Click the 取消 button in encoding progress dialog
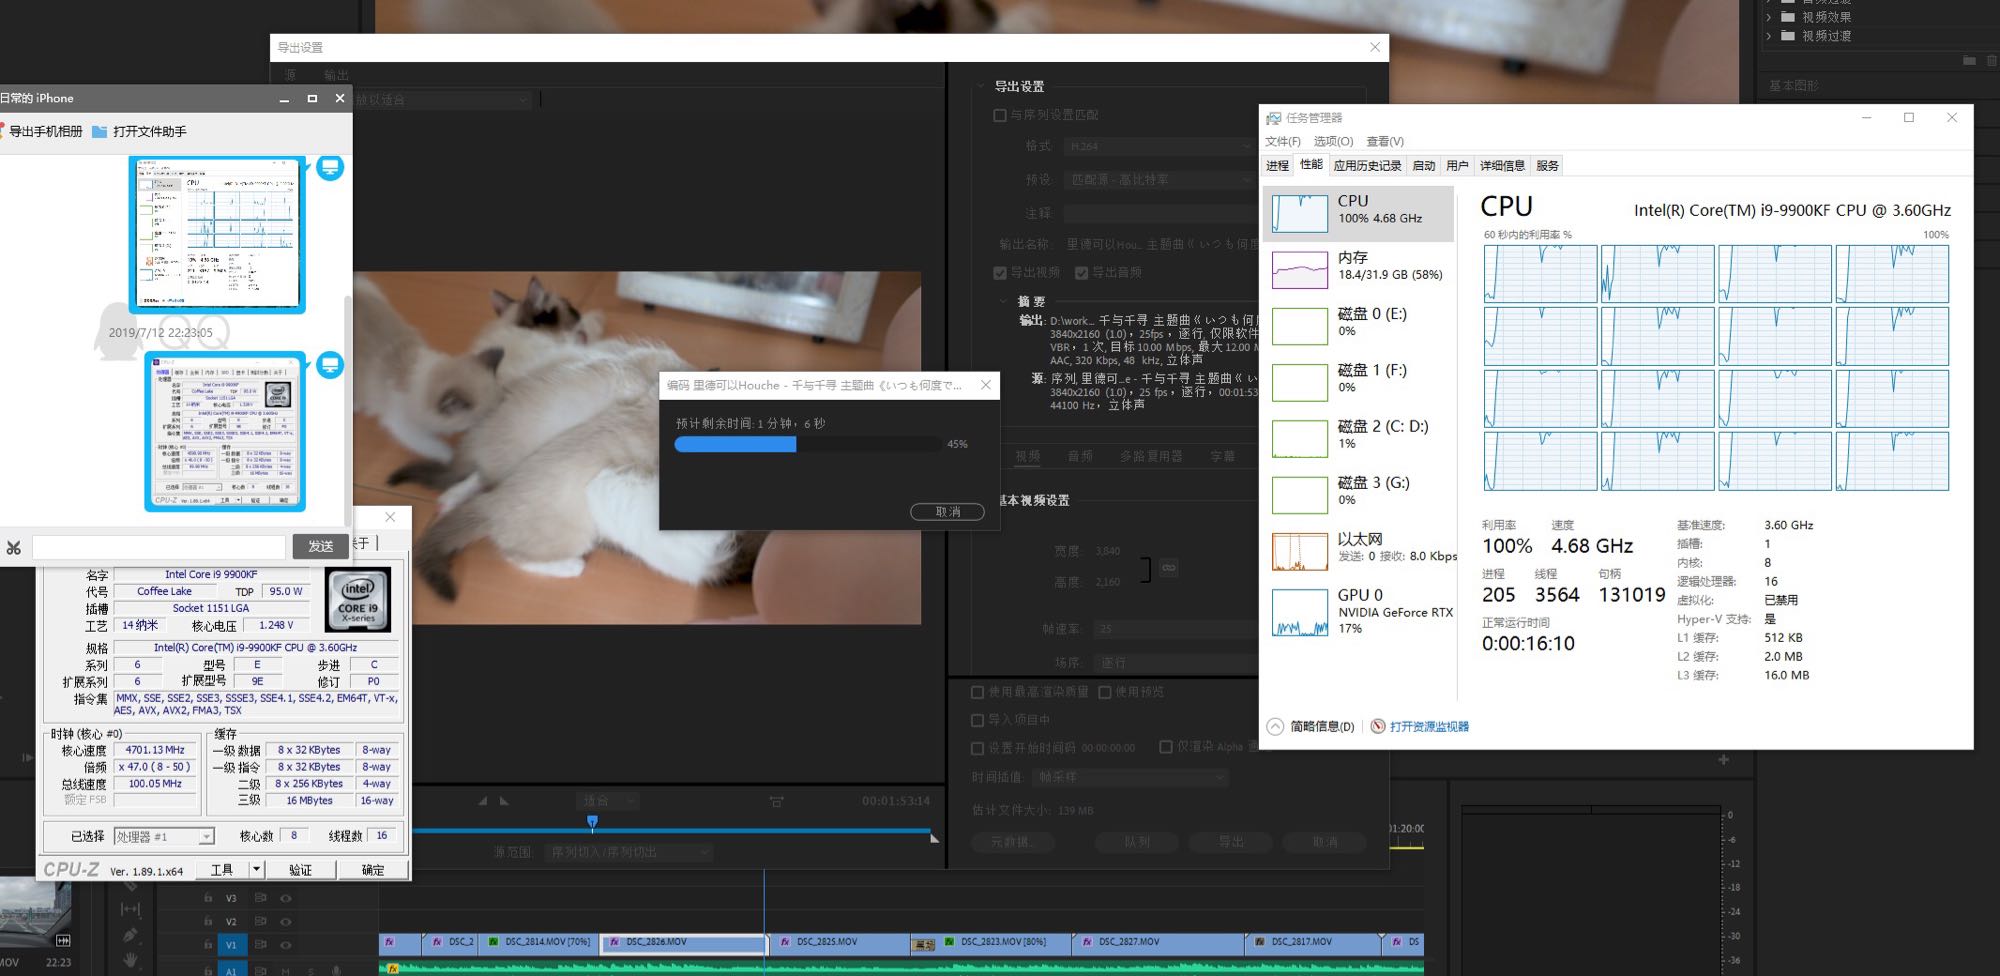Image resolution: width=2000 pixels, height=976 pixels. click(947, 512)
